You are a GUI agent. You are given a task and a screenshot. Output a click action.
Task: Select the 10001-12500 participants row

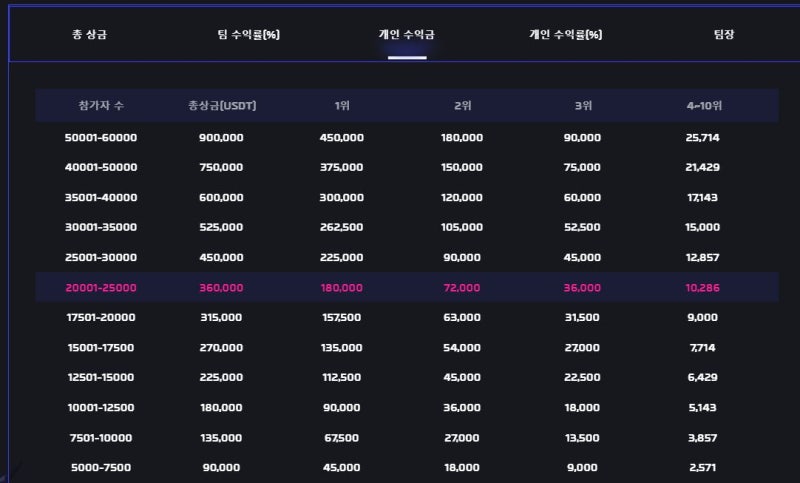(x=407, y=408)
